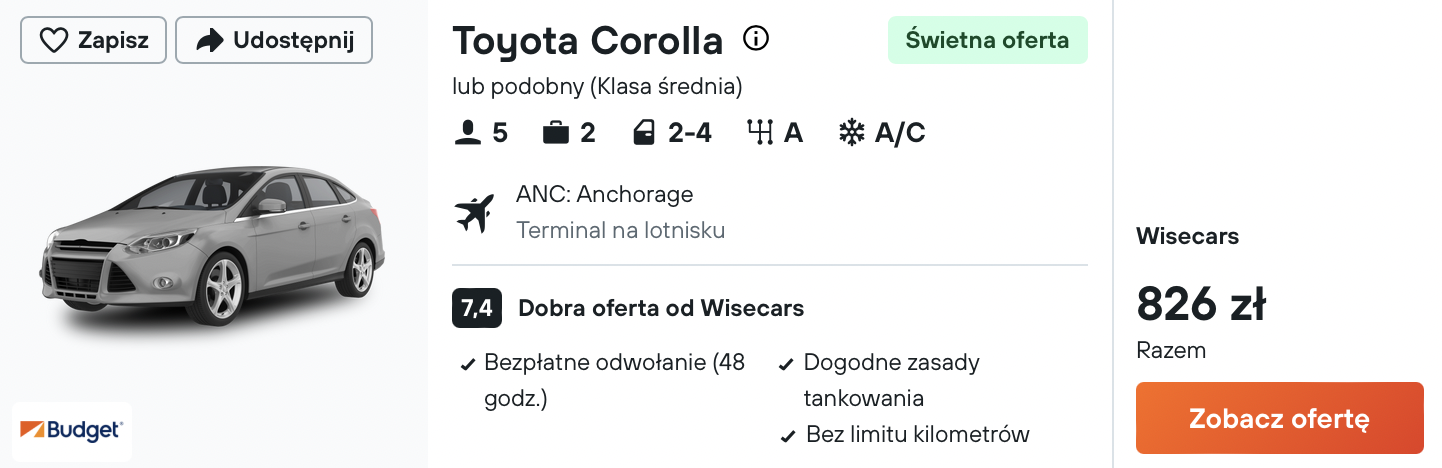
Task: Click the airplane pickup location icon
Action: pos(475,212)
